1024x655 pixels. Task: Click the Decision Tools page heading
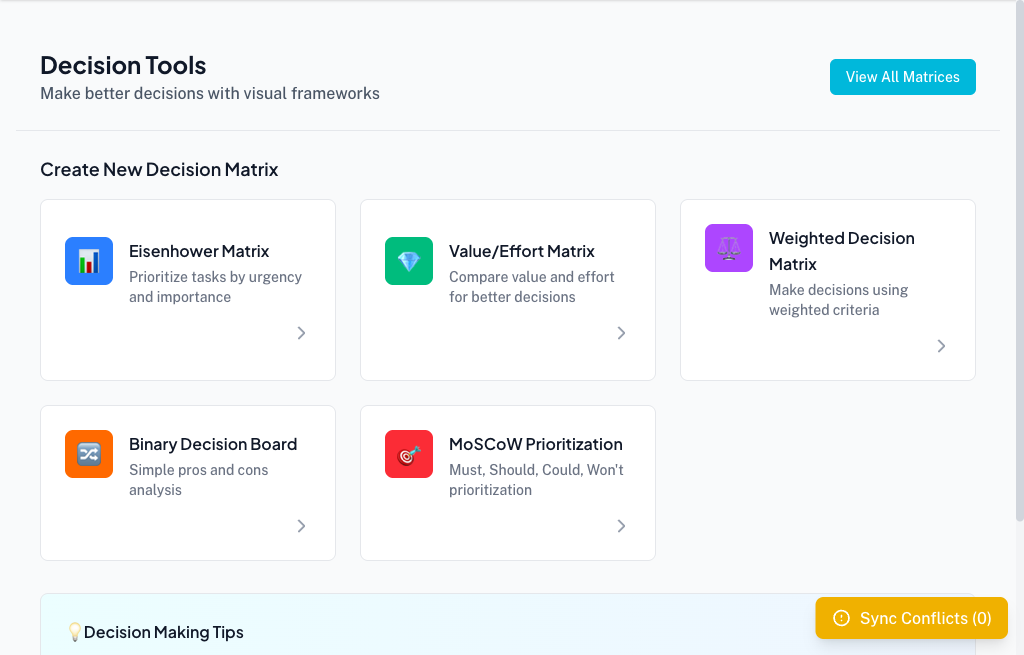123,65
